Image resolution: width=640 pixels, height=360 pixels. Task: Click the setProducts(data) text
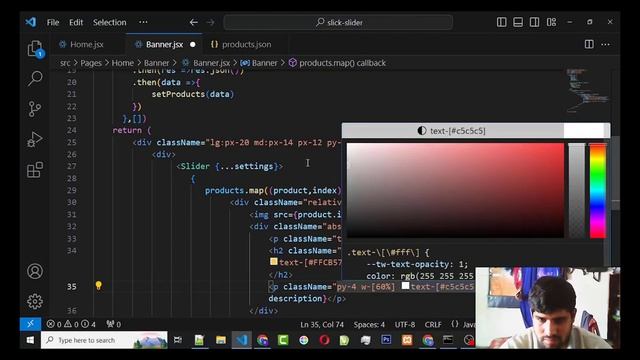pos(193,94)
